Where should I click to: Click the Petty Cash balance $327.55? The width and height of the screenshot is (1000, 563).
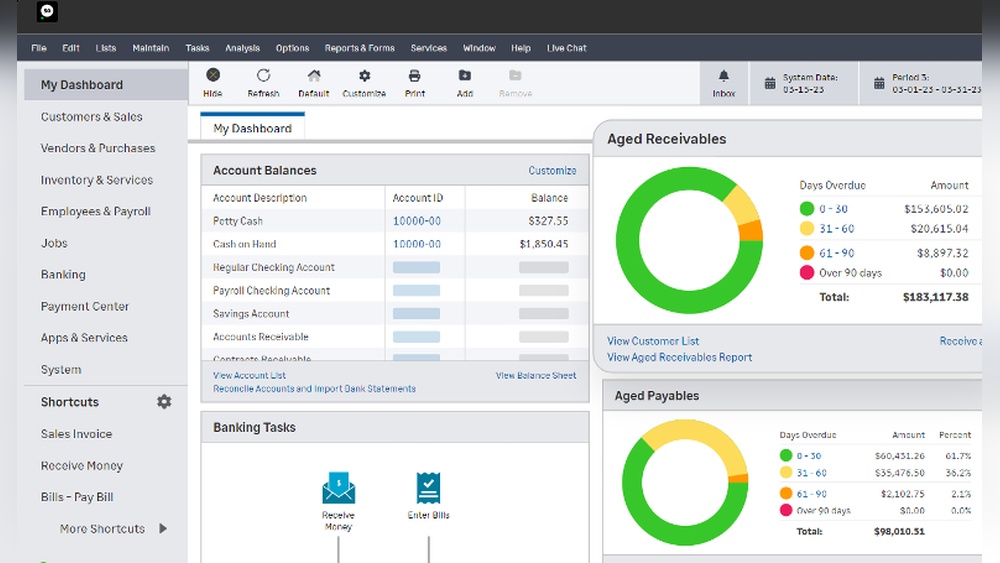click(x=548, y=221)
